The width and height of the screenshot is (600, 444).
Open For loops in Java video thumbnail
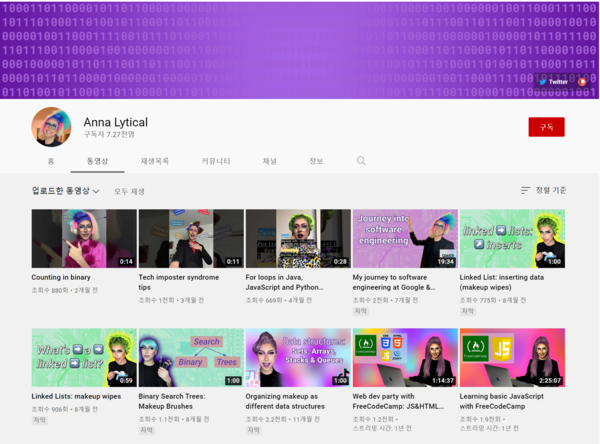point(298,238)
